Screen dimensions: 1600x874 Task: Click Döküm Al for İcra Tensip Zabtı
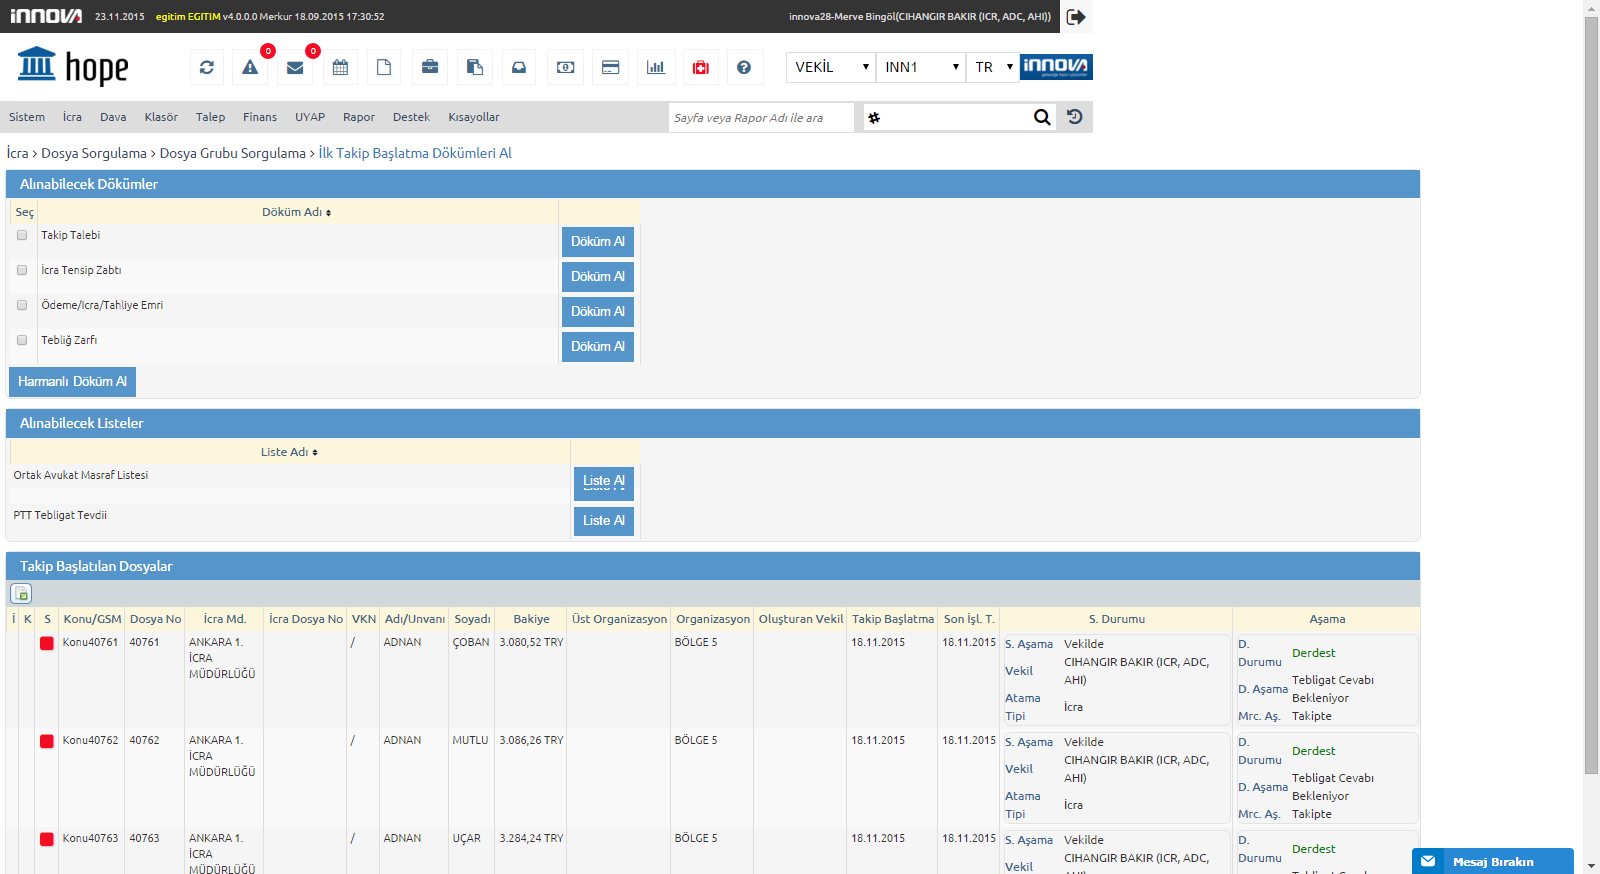click(x=598, y=277)
